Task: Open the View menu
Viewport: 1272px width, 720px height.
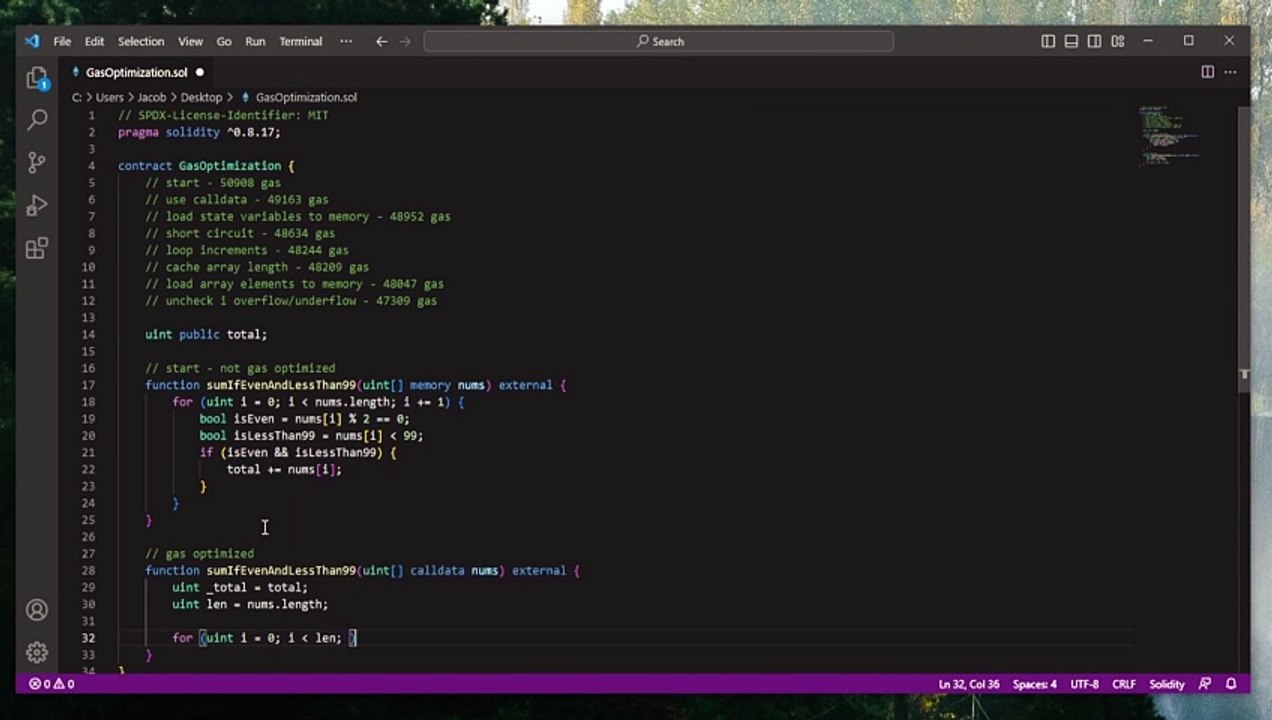Action: [190, 41]
